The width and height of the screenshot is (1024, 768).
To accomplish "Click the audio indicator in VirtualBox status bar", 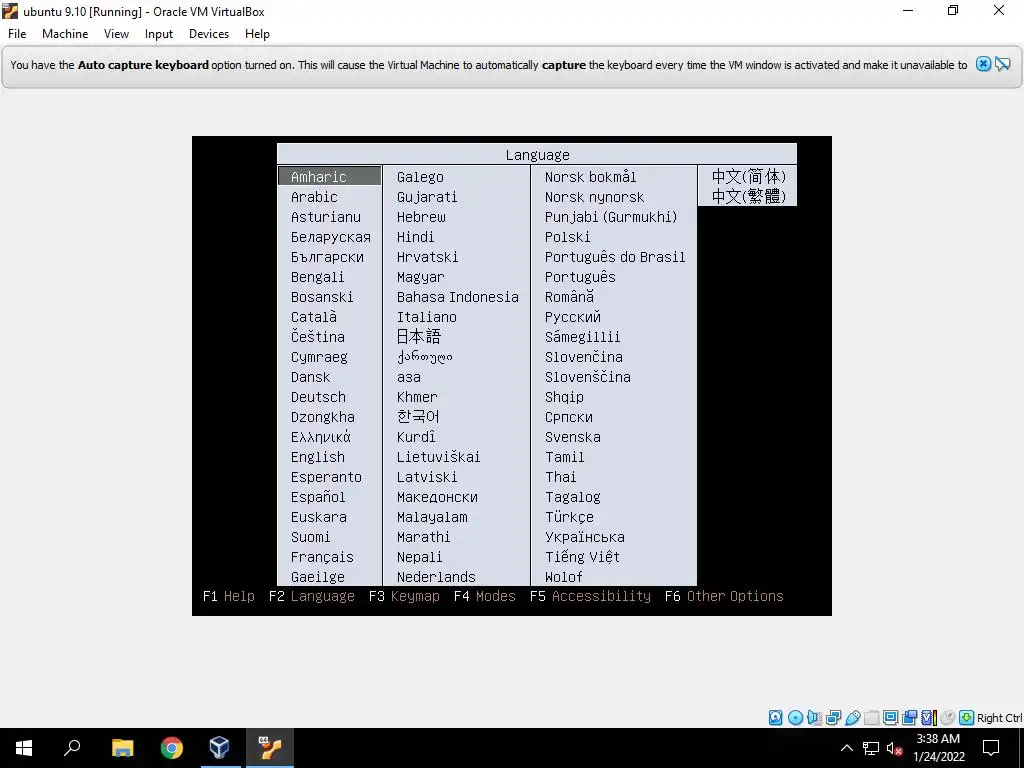I will click(x=814, y=718).
